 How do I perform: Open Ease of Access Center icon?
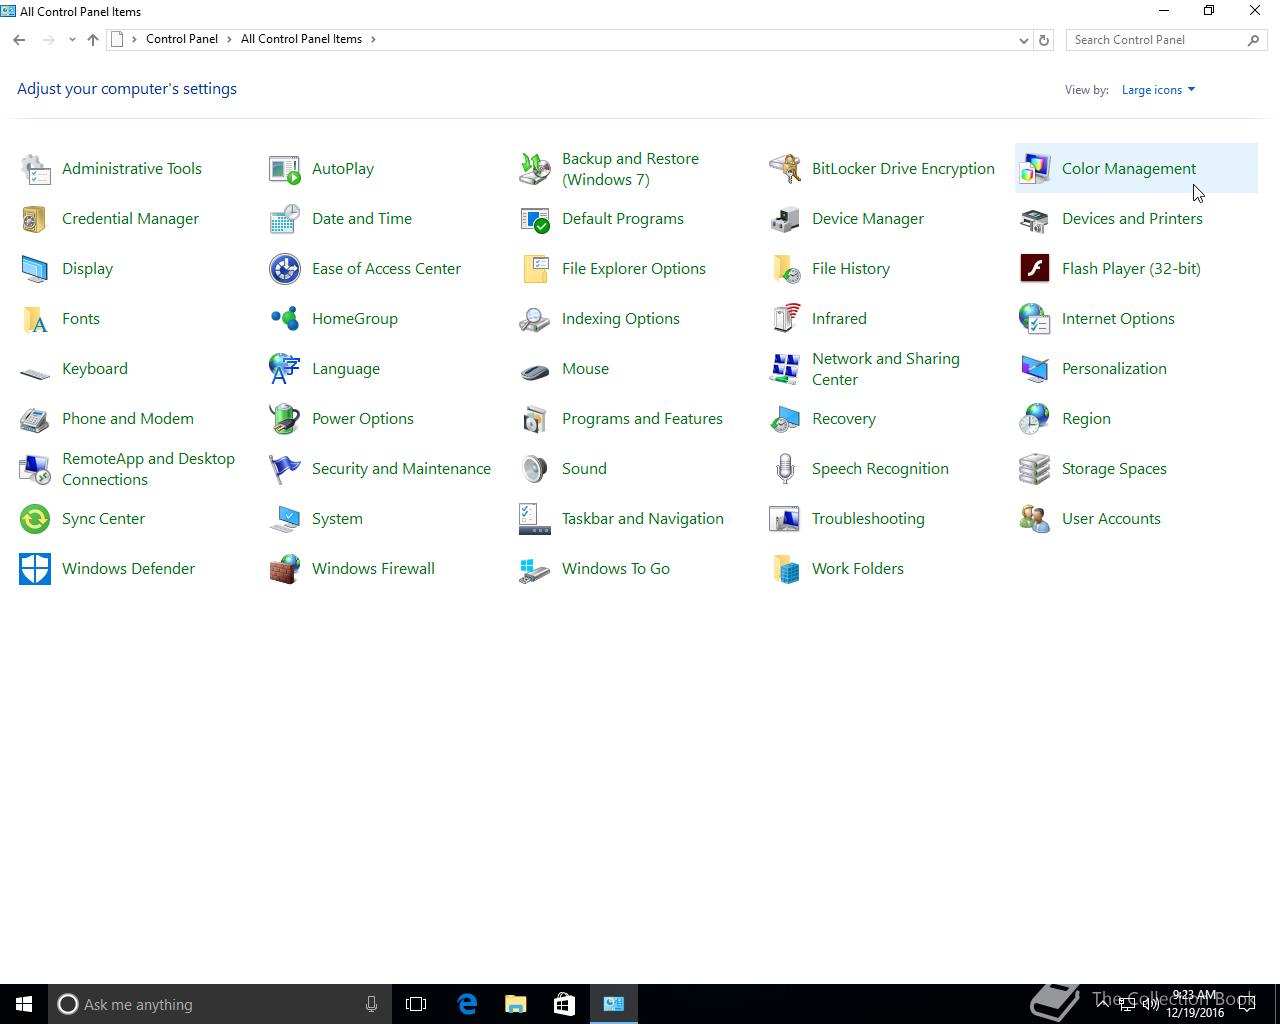285,269
